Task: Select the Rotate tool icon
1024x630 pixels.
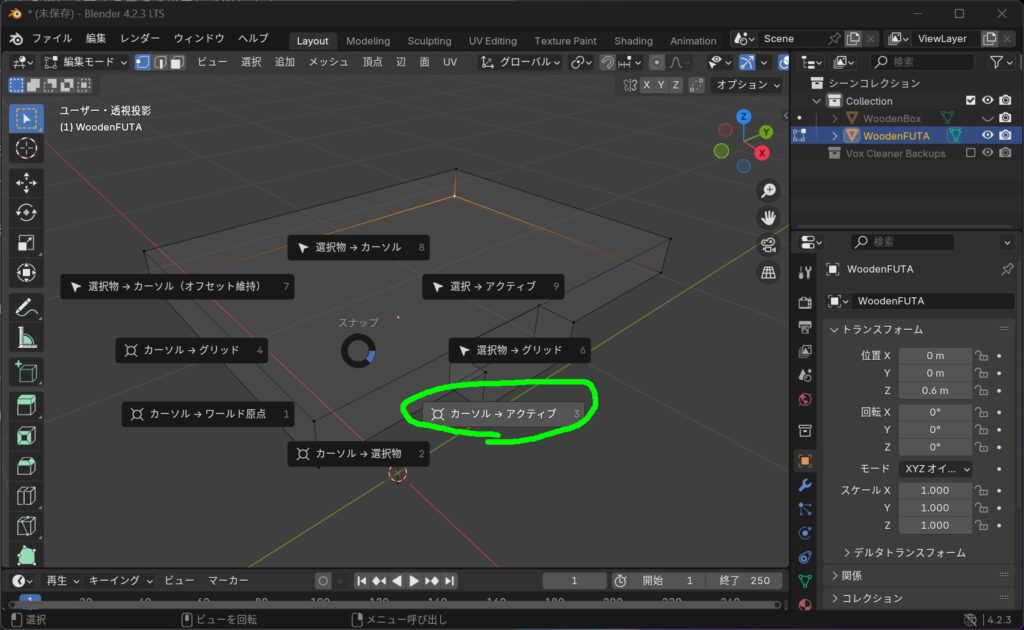Action: pyautogui.click(x=26, y=212)
